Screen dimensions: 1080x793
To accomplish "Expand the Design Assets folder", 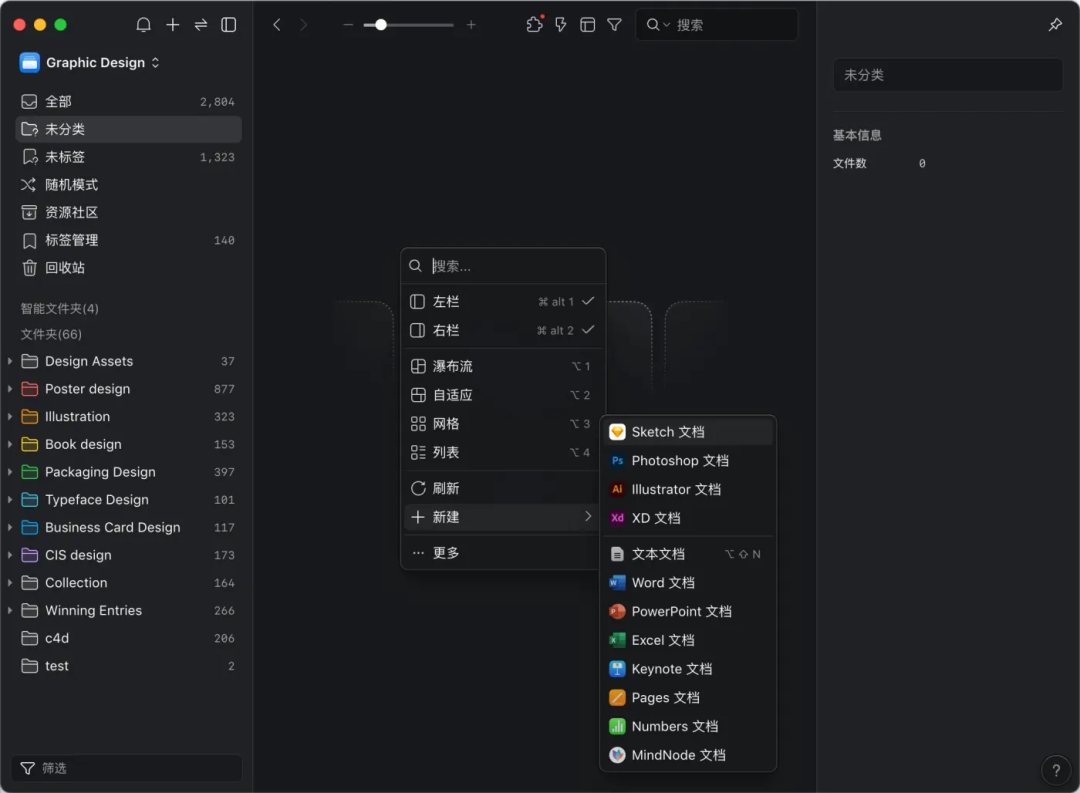I will coord(10,361).
